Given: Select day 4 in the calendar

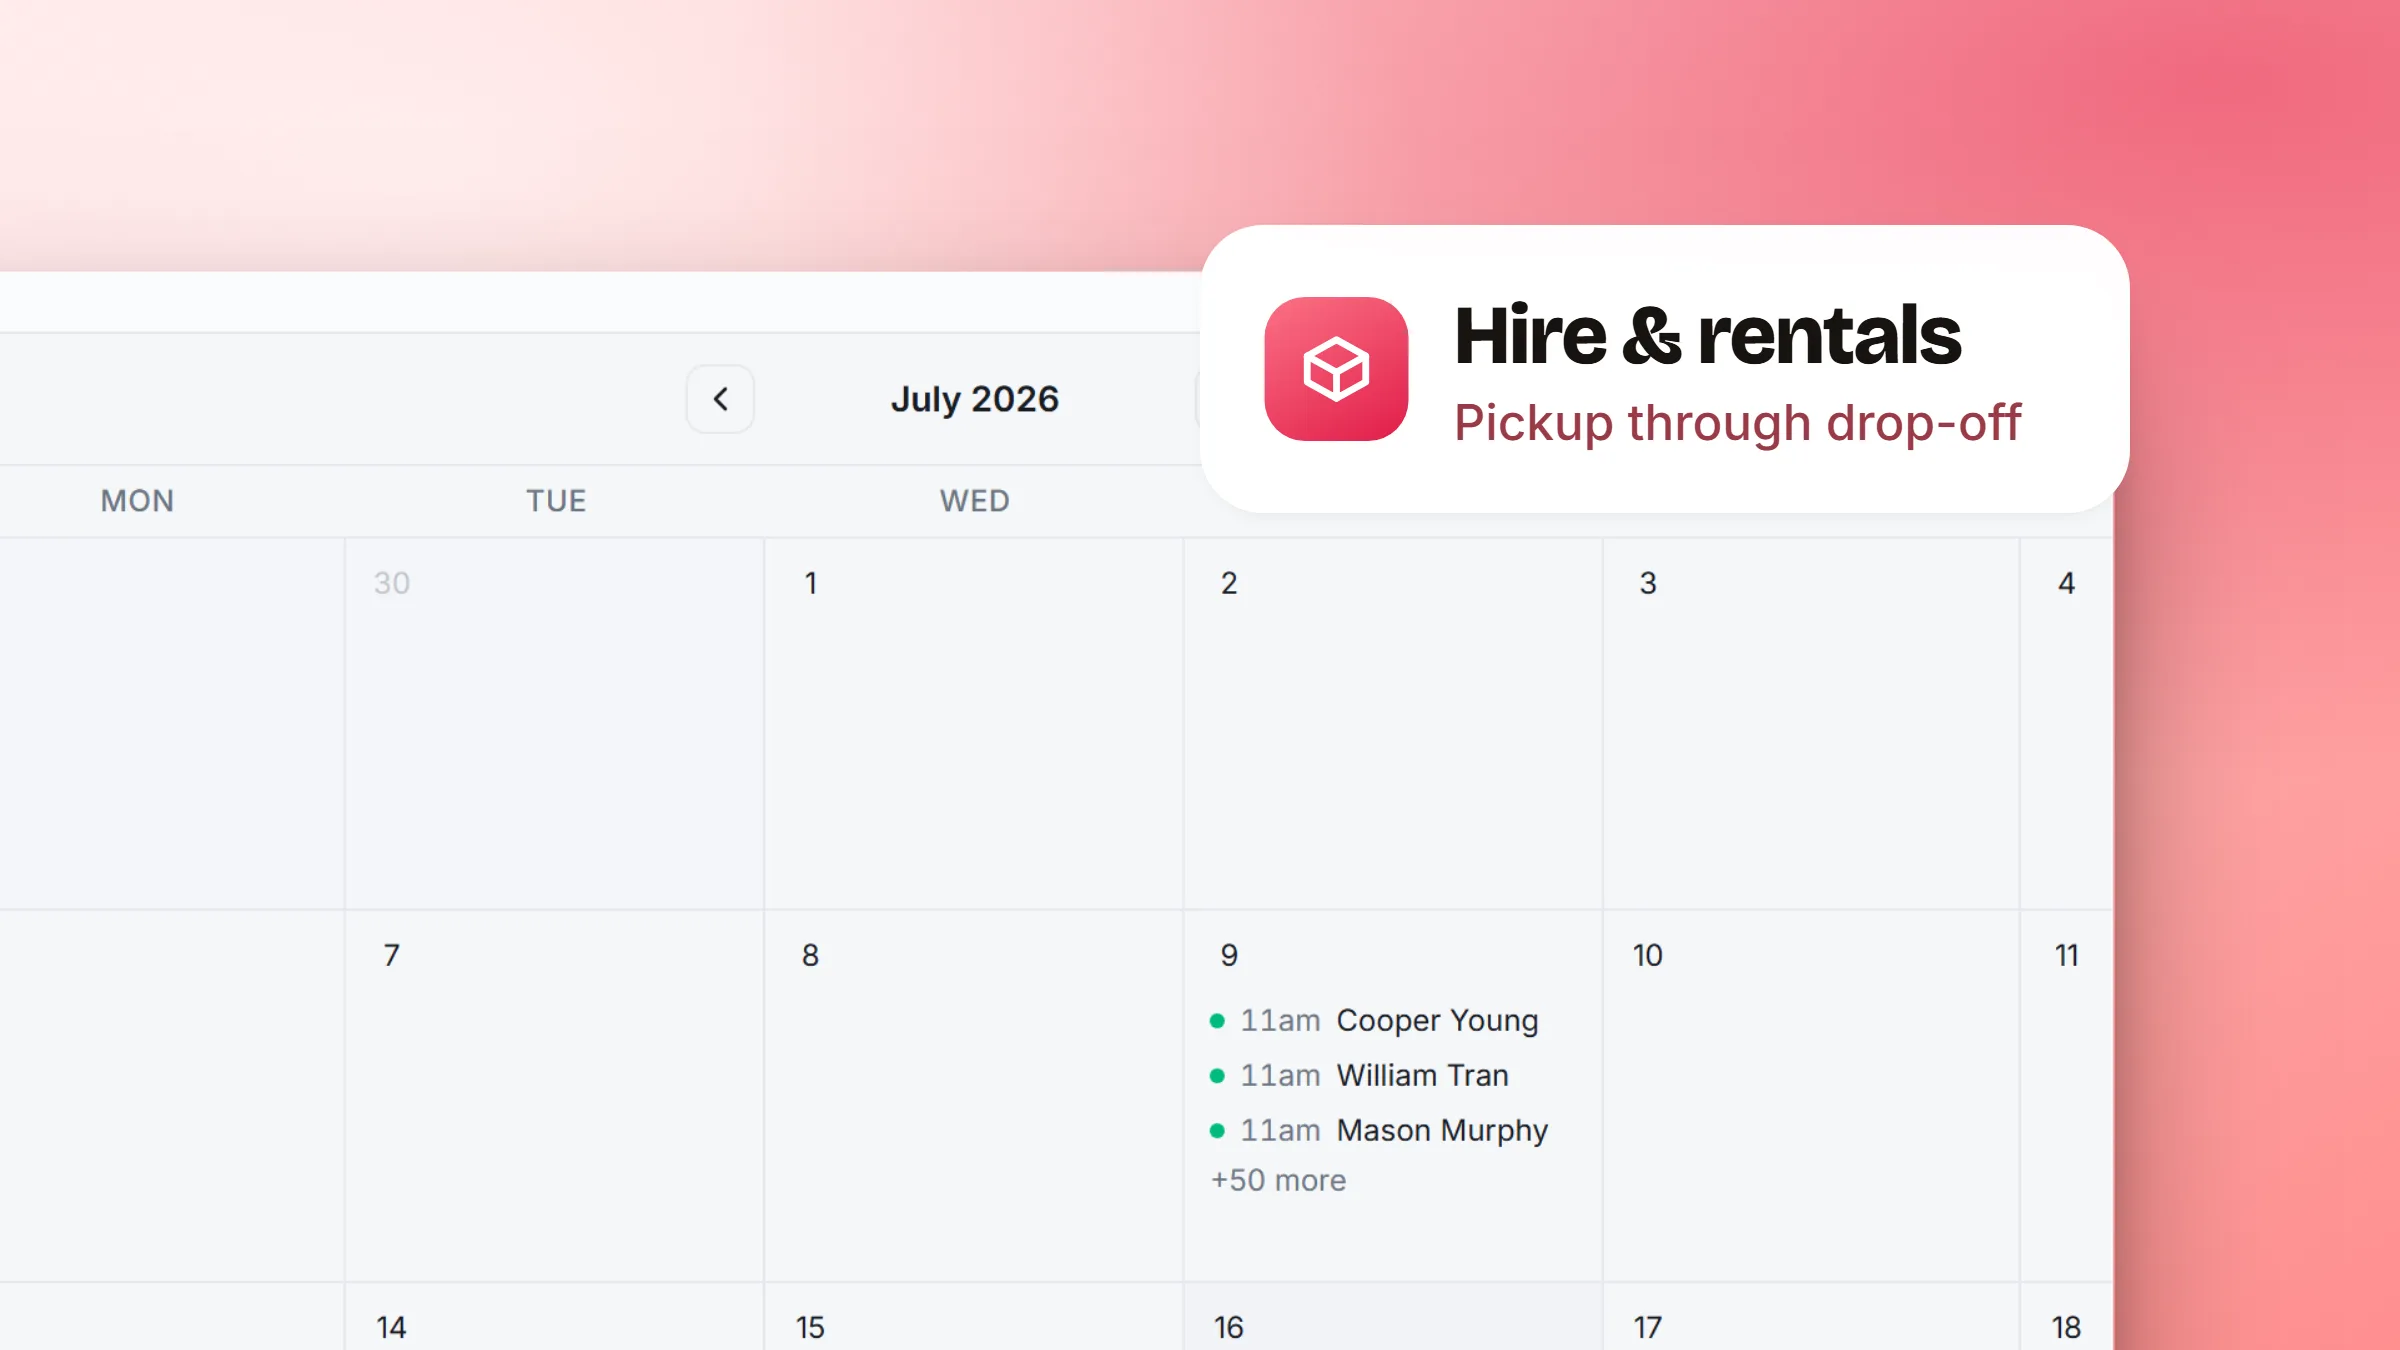Looking at the screenshot, I should (x=2066, y=583).
